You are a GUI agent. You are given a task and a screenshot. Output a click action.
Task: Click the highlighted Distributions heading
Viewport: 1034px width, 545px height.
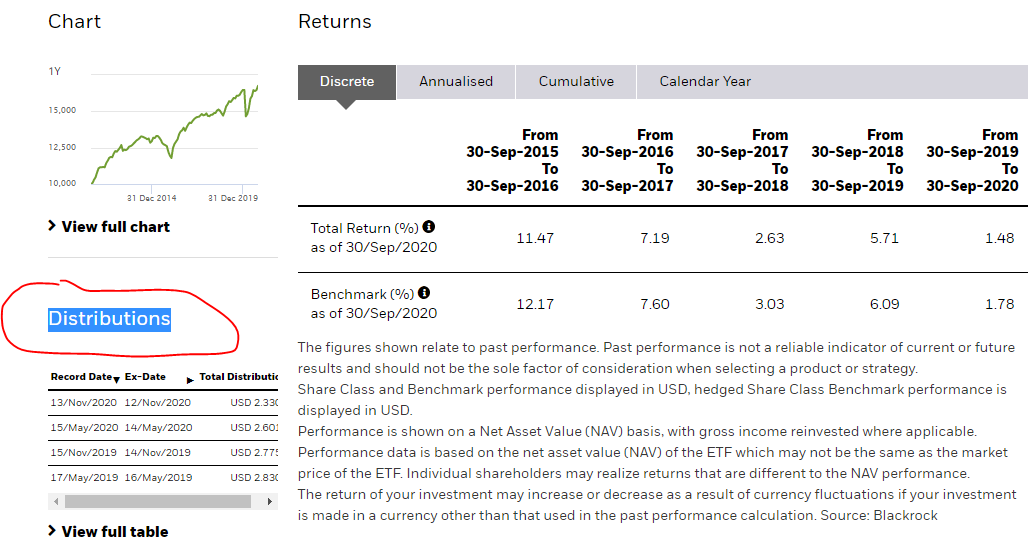(x=110, y=319)
